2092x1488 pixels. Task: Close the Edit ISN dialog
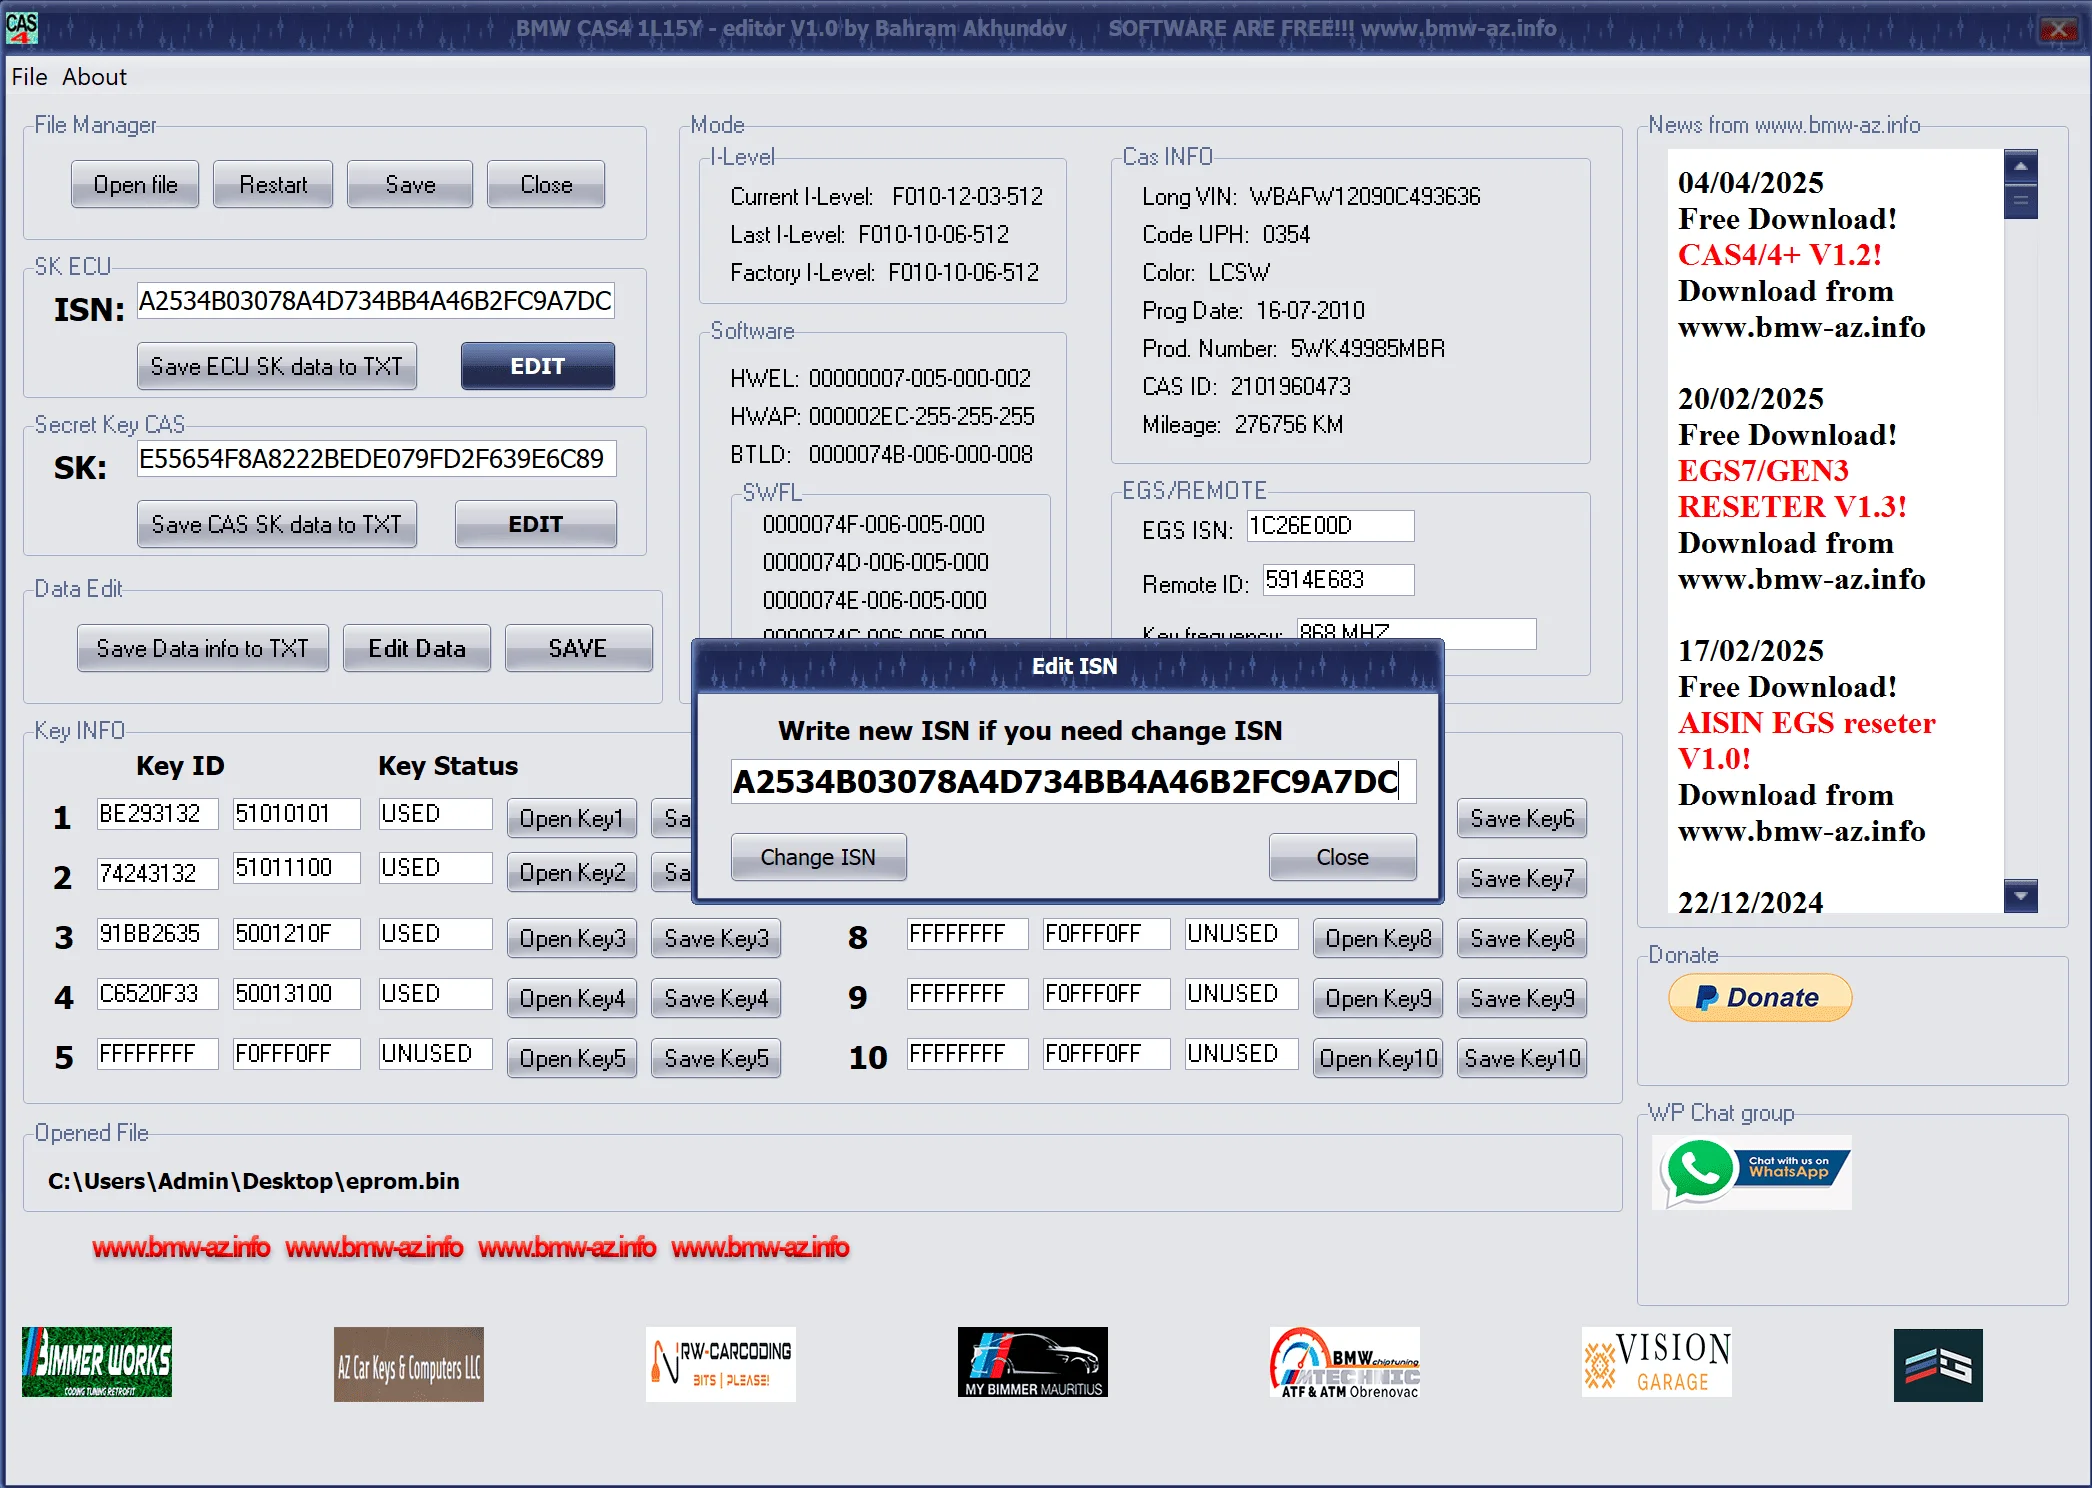point(1343,857)
